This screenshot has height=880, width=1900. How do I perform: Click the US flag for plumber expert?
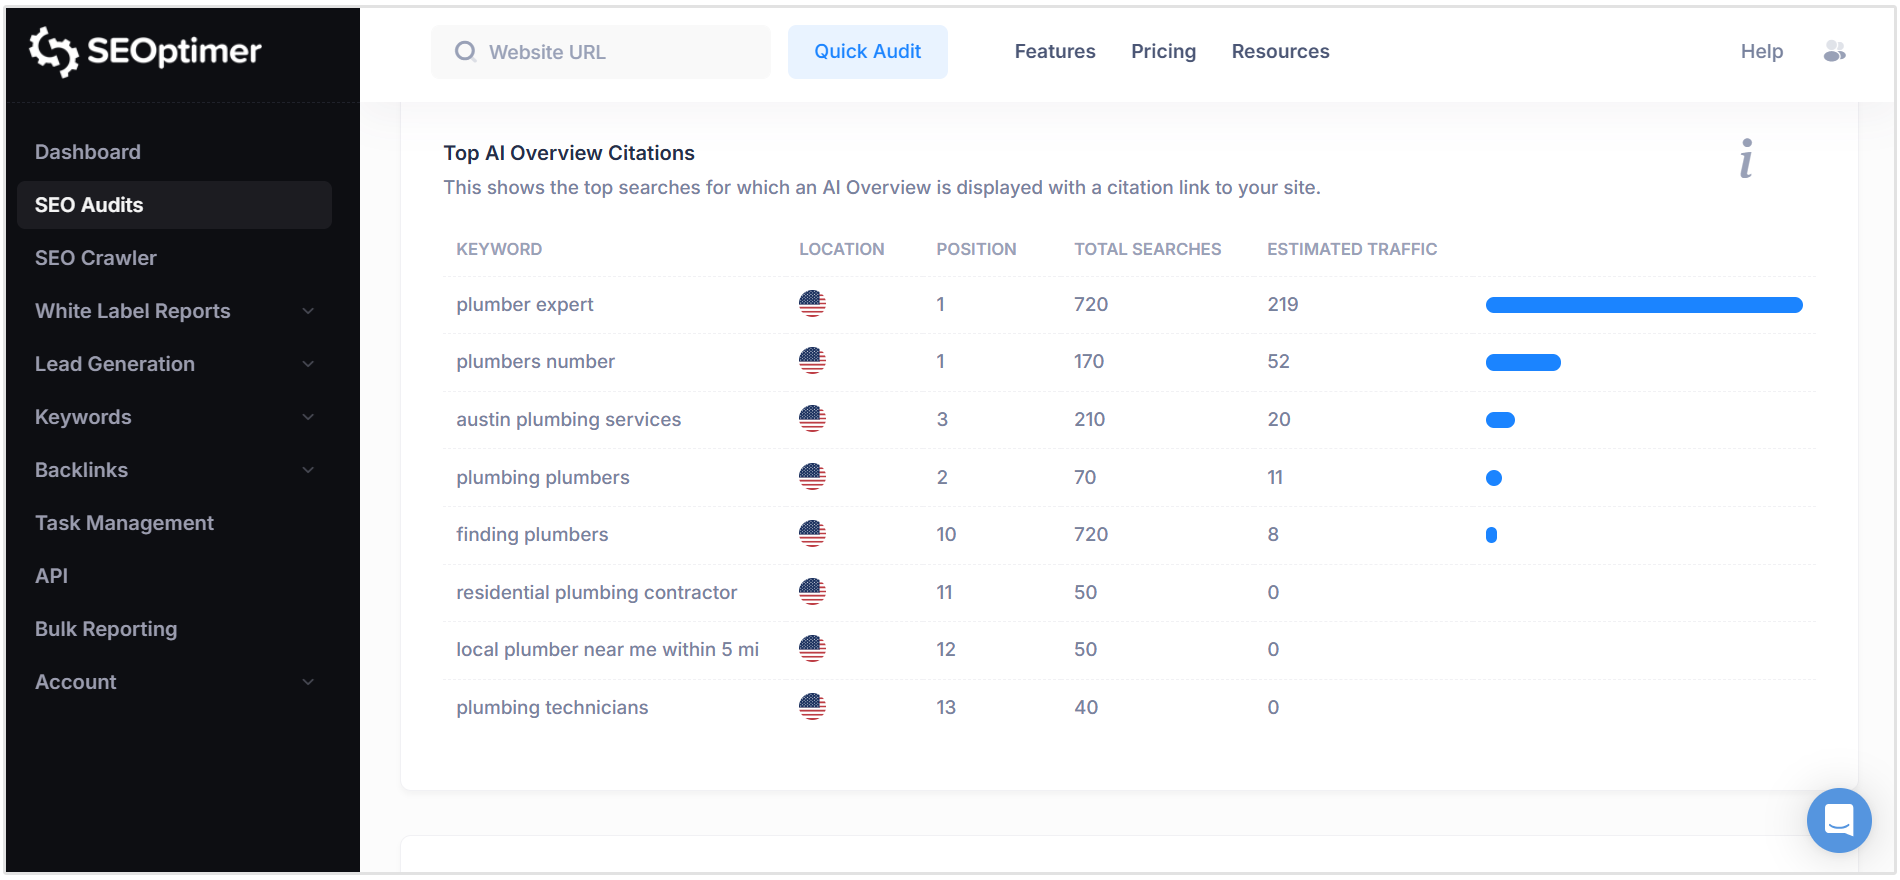(812, 304)
